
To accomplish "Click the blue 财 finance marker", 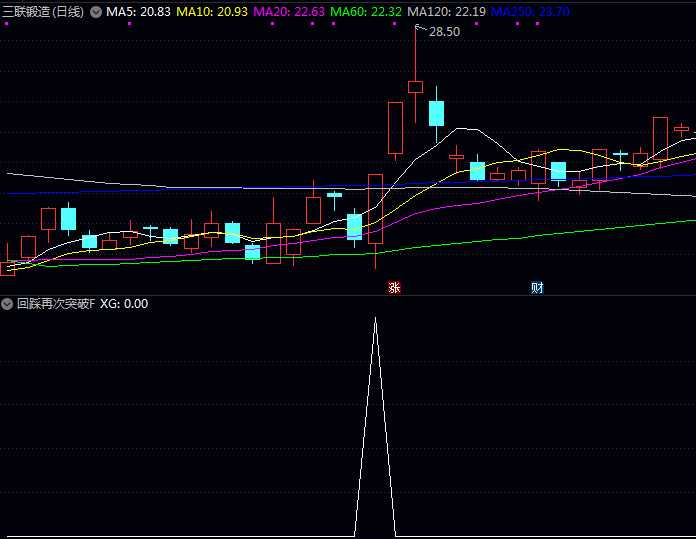I will (x=538, y=288).
